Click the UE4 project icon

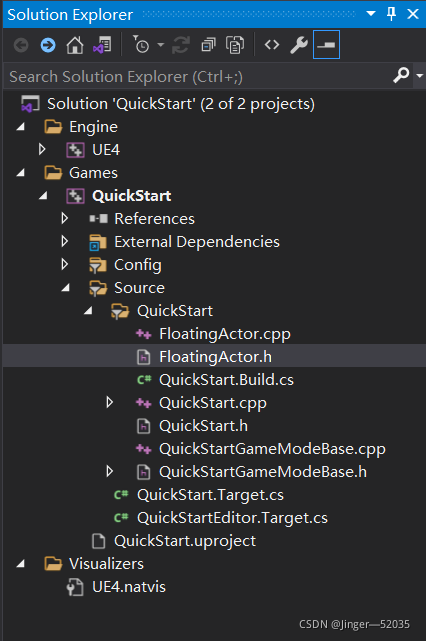pos(76,150)
